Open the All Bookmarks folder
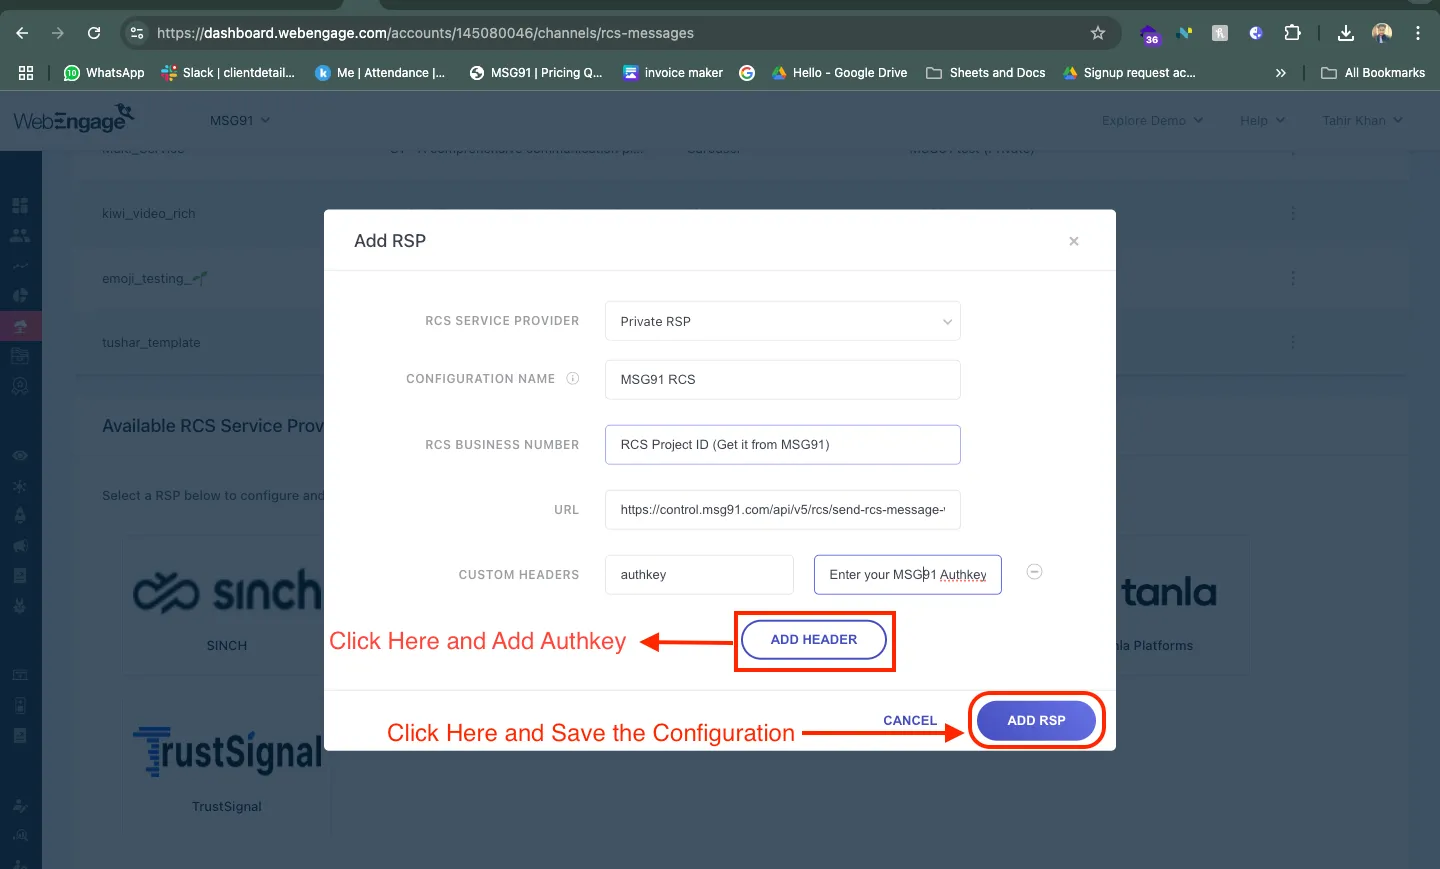Viewport: 1440px width, 869px height. point(1373,73)
